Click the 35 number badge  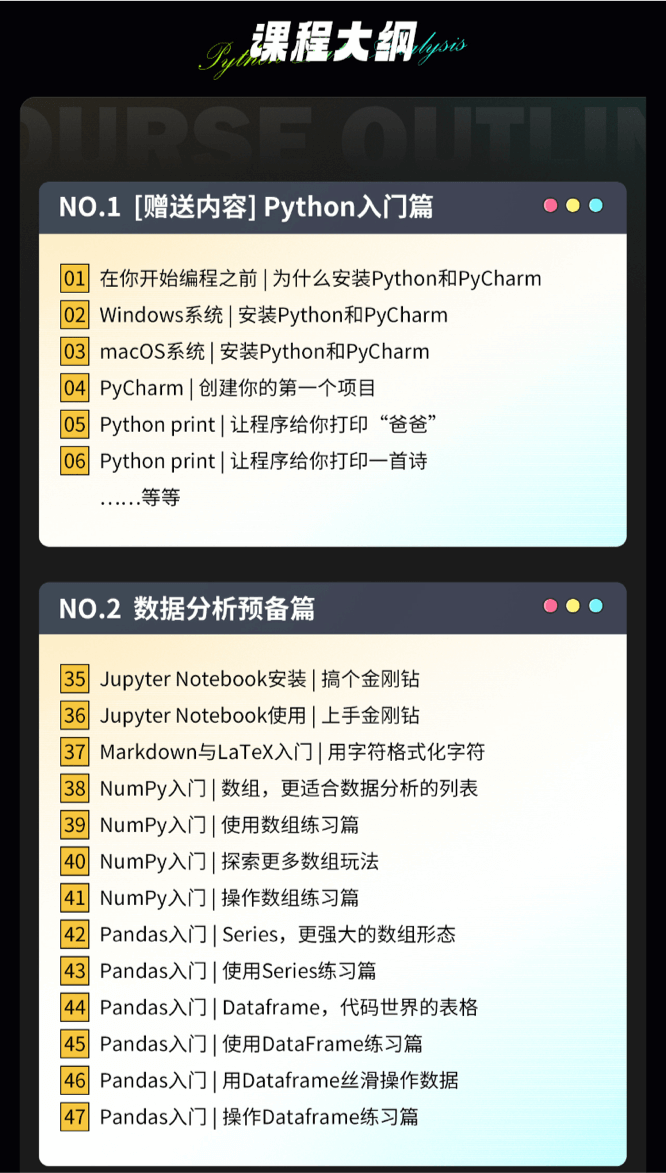pos(74,679)
